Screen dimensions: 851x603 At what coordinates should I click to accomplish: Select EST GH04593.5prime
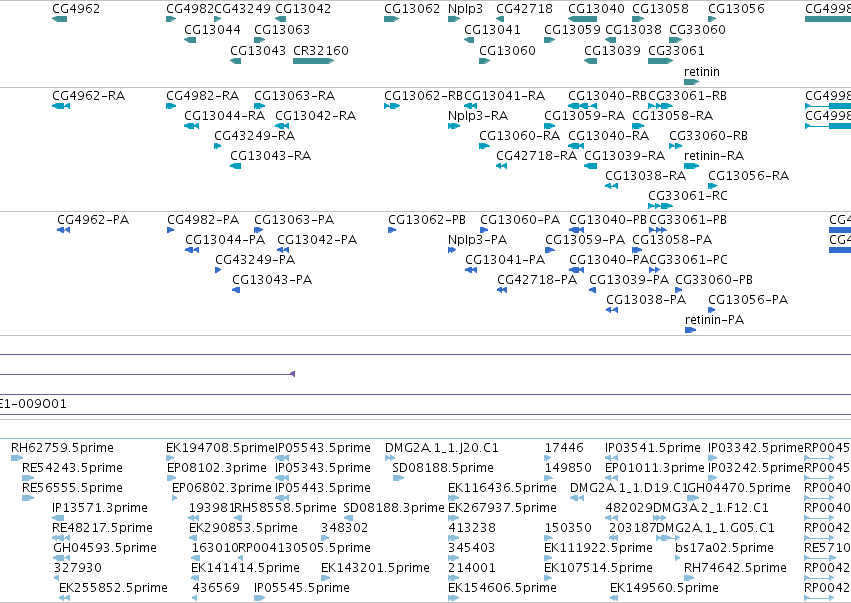(105, 548)
